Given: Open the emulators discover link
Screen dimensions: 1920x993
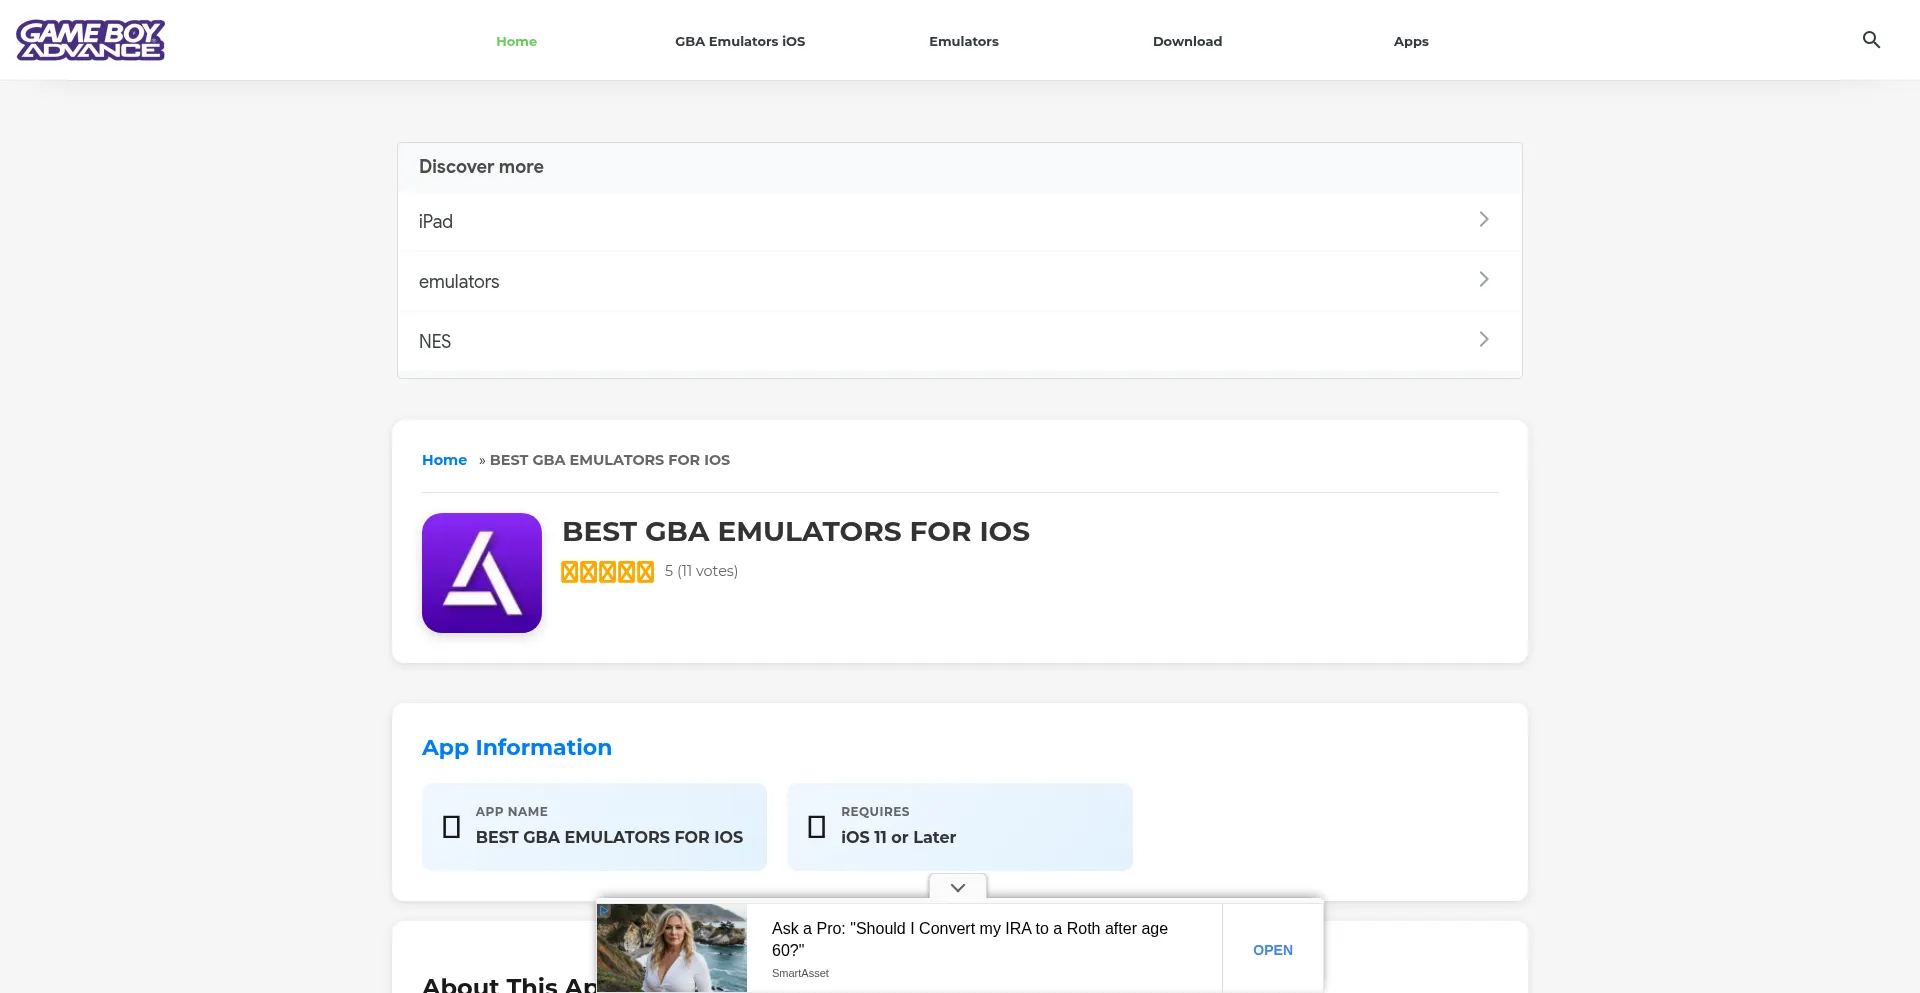Looking at the screenshot, I should point(960,282).
